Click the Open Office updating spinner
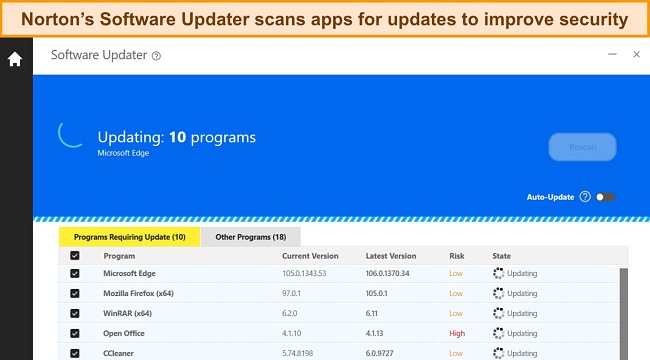This screenshot has width=650, height=360. click(x=498, y=333)
